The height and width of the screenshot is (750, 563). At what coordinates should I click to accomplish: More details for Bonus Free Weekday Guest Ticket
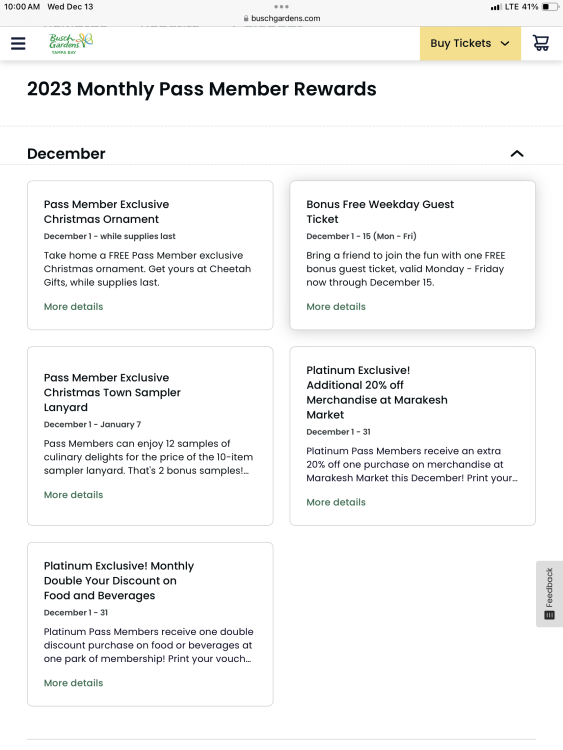point(336,307)
